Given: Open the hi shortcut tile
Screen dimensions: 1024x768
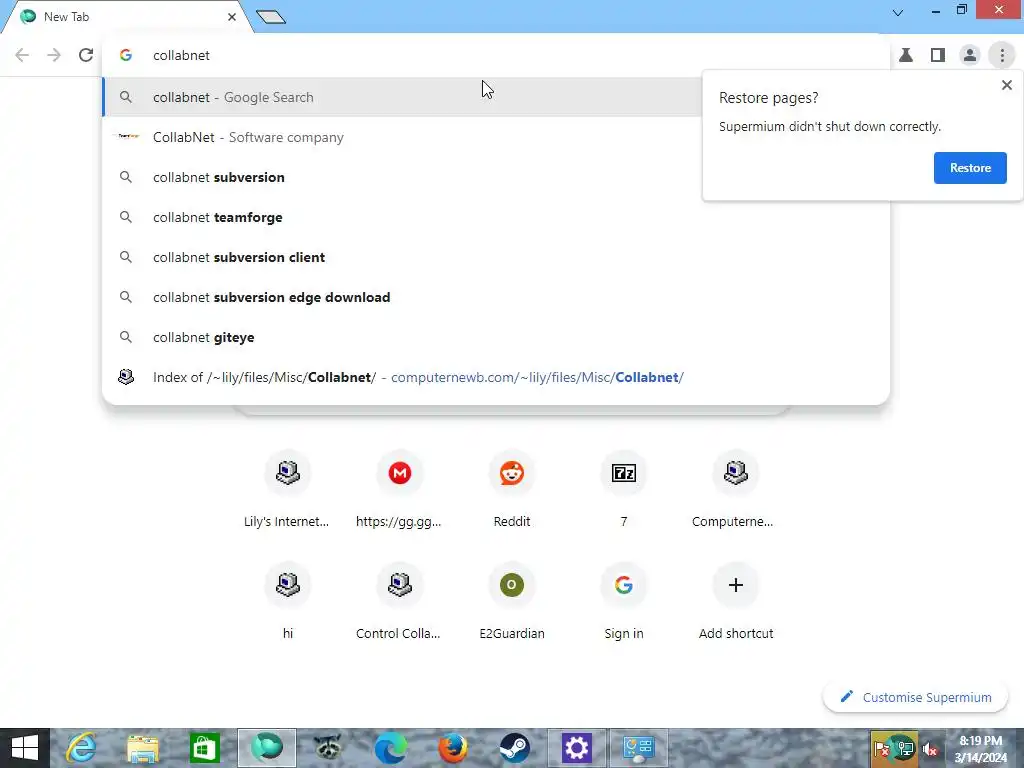Looking at the screenshot, I should [287, 601].
